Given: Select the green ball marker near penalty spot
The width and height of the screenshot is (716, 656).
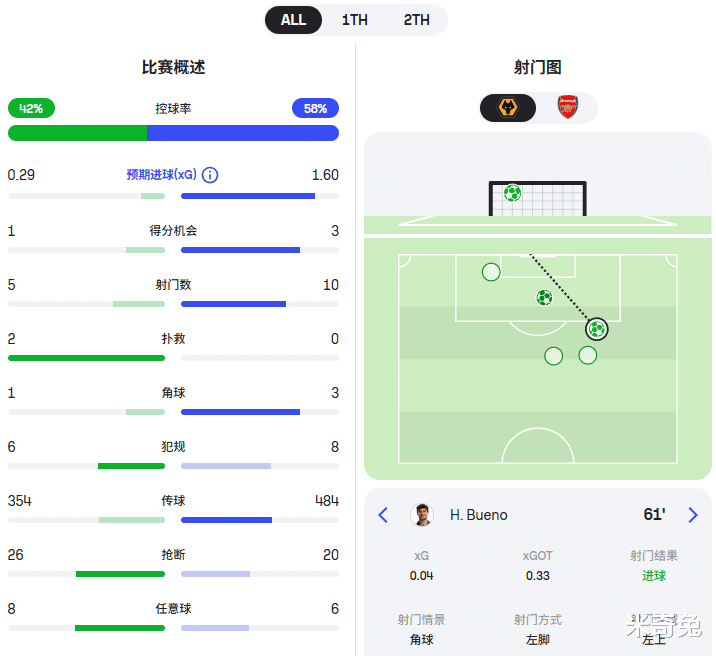Looking at the screenshot, I should point(544,297).
